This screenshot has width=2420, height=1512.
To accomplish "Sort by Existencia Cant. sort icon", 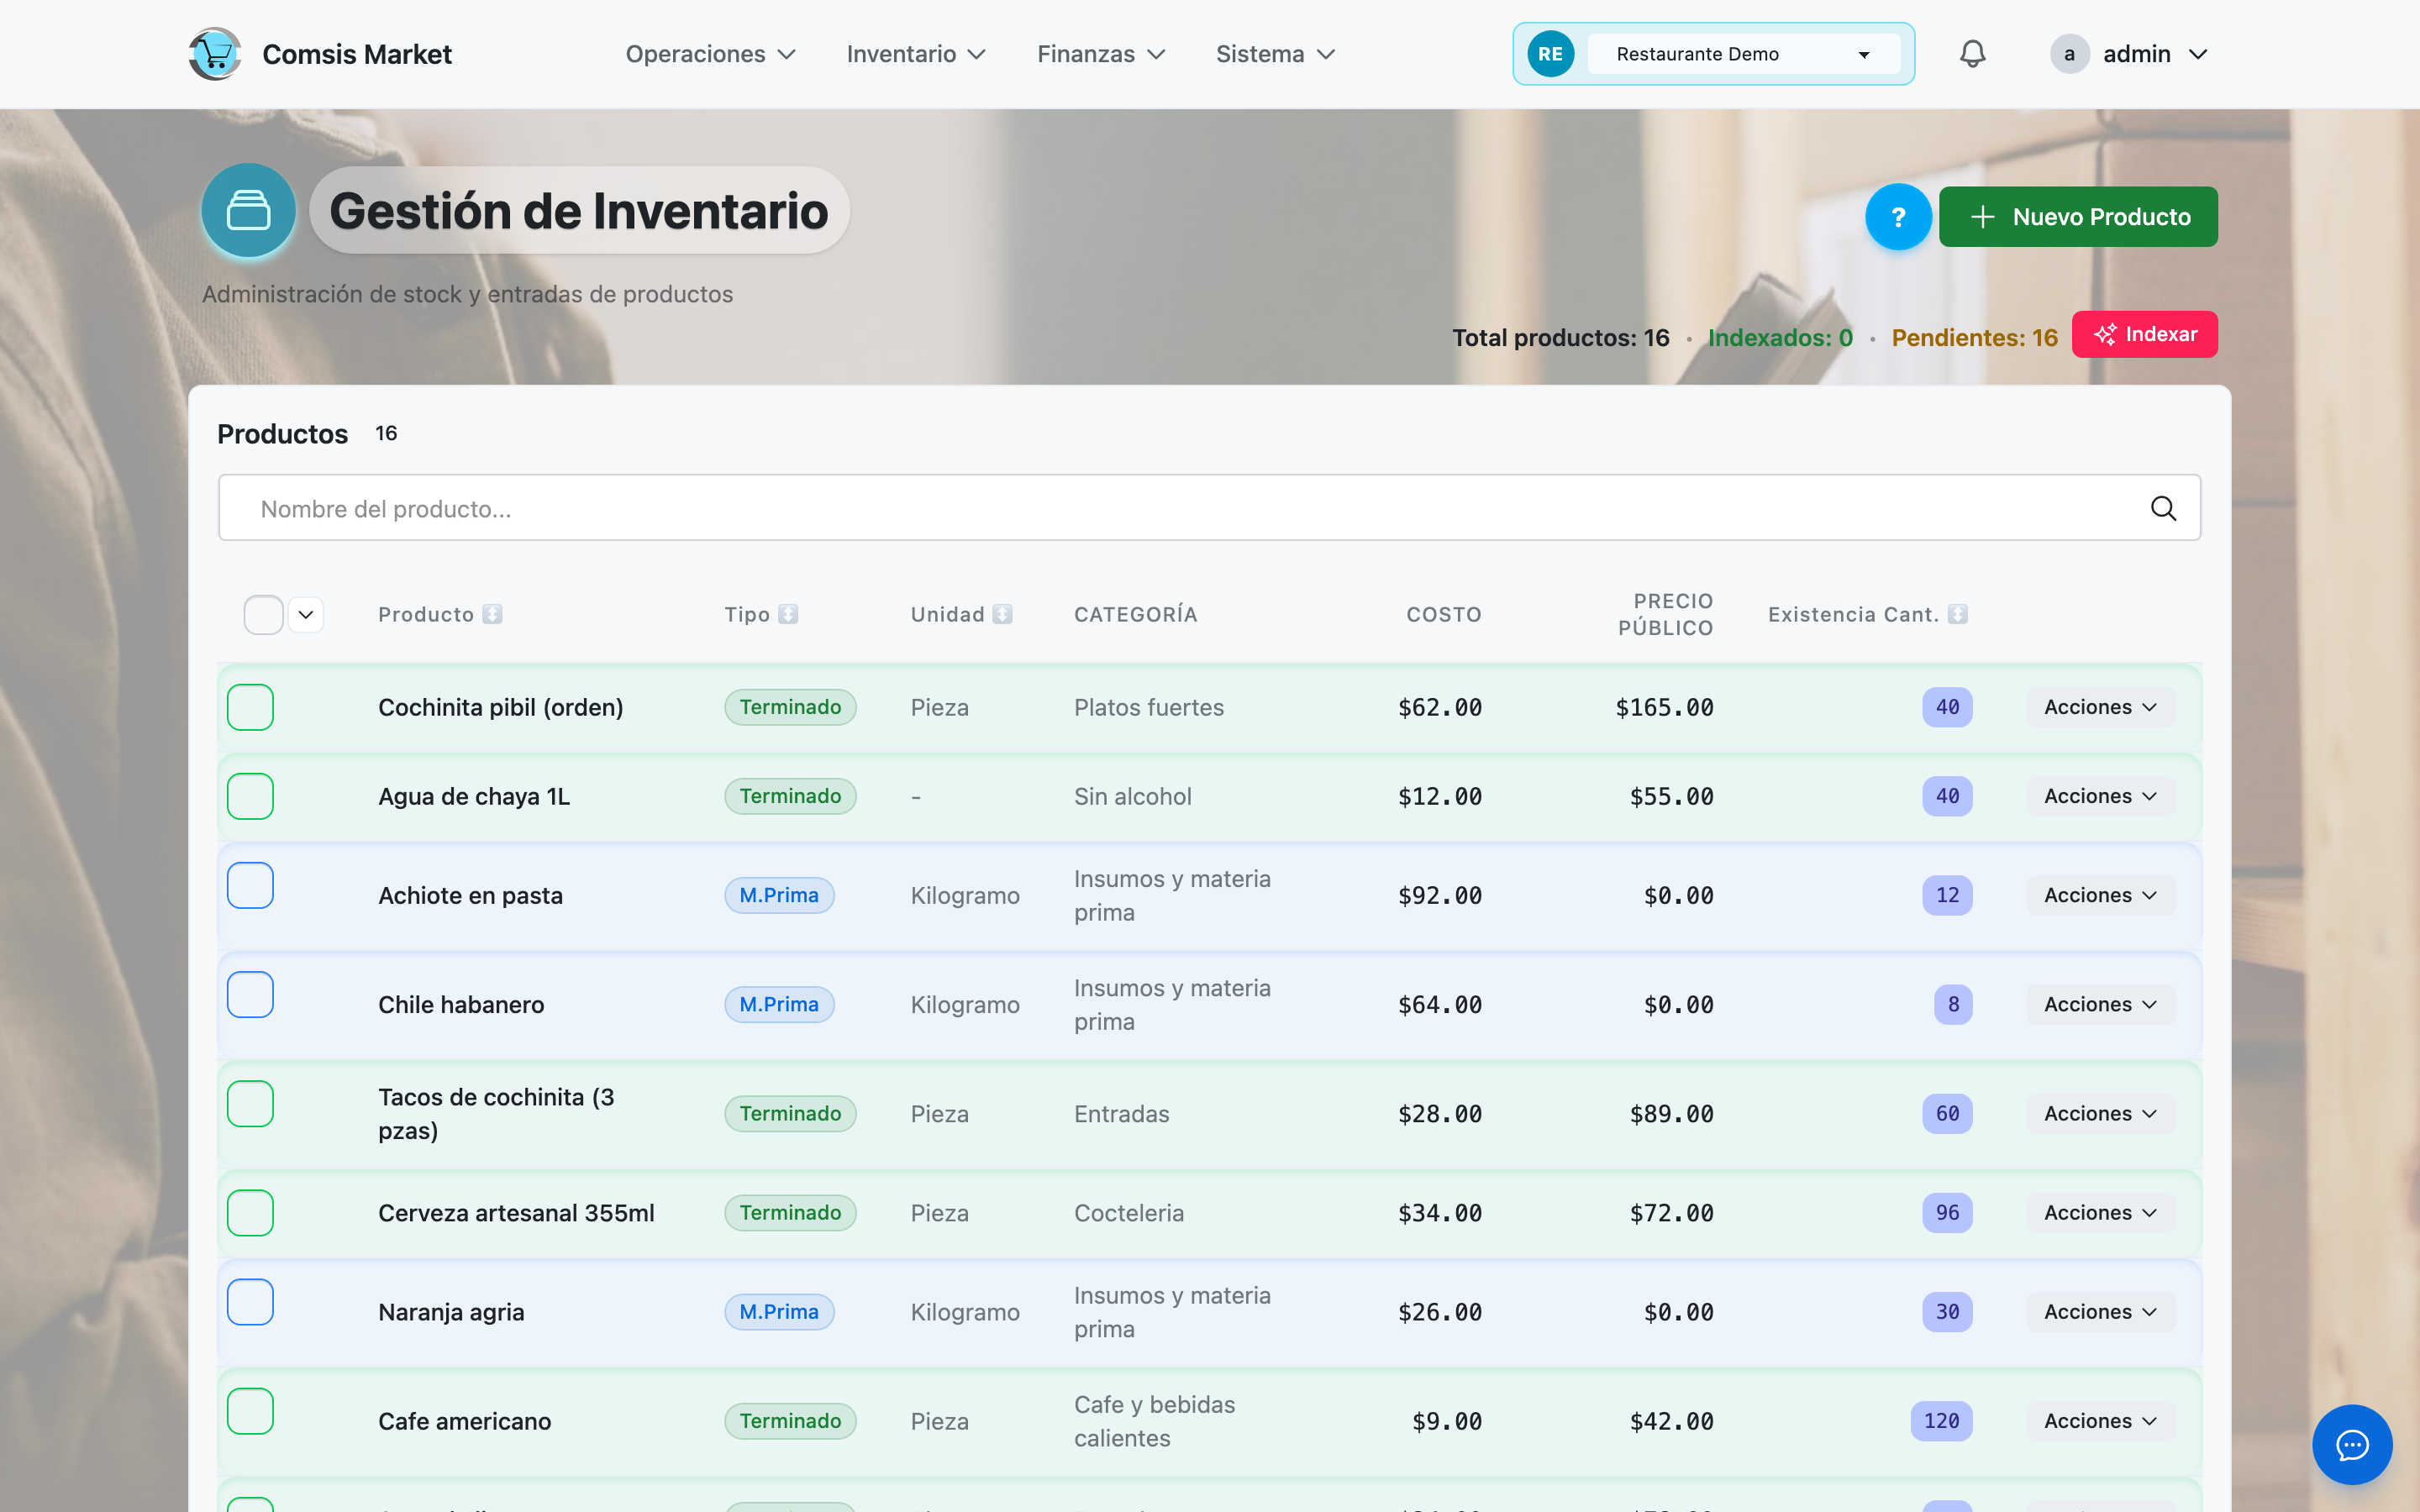I will click(1957, 614).
